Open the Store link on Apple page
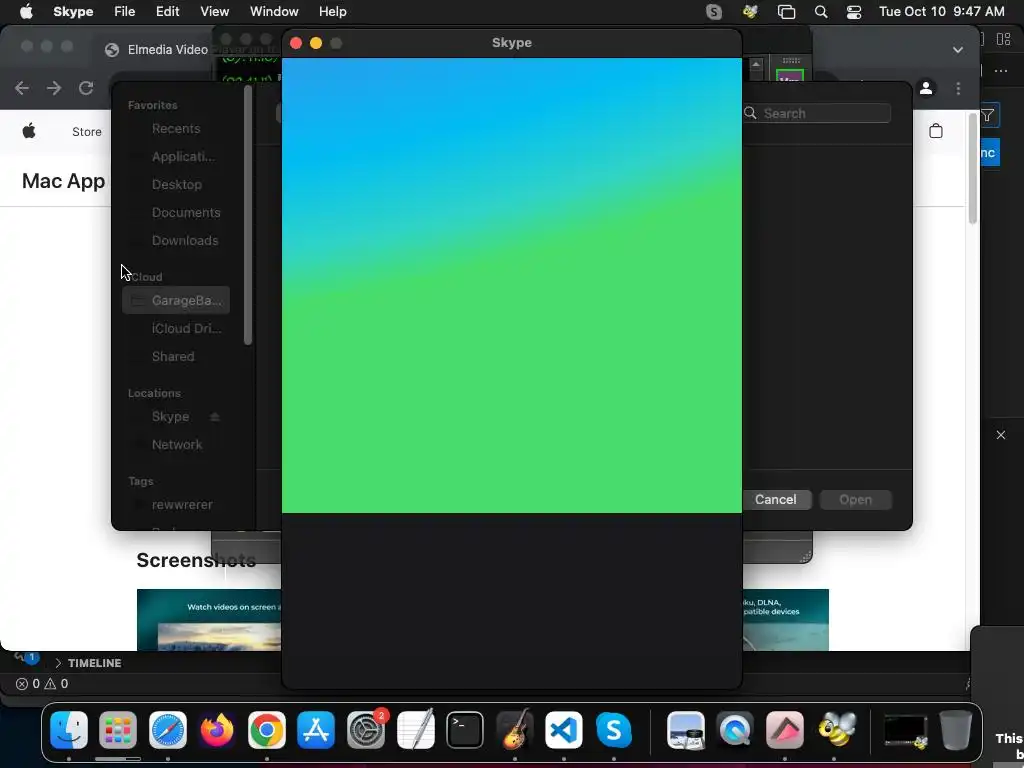 [x=87, y=132]
